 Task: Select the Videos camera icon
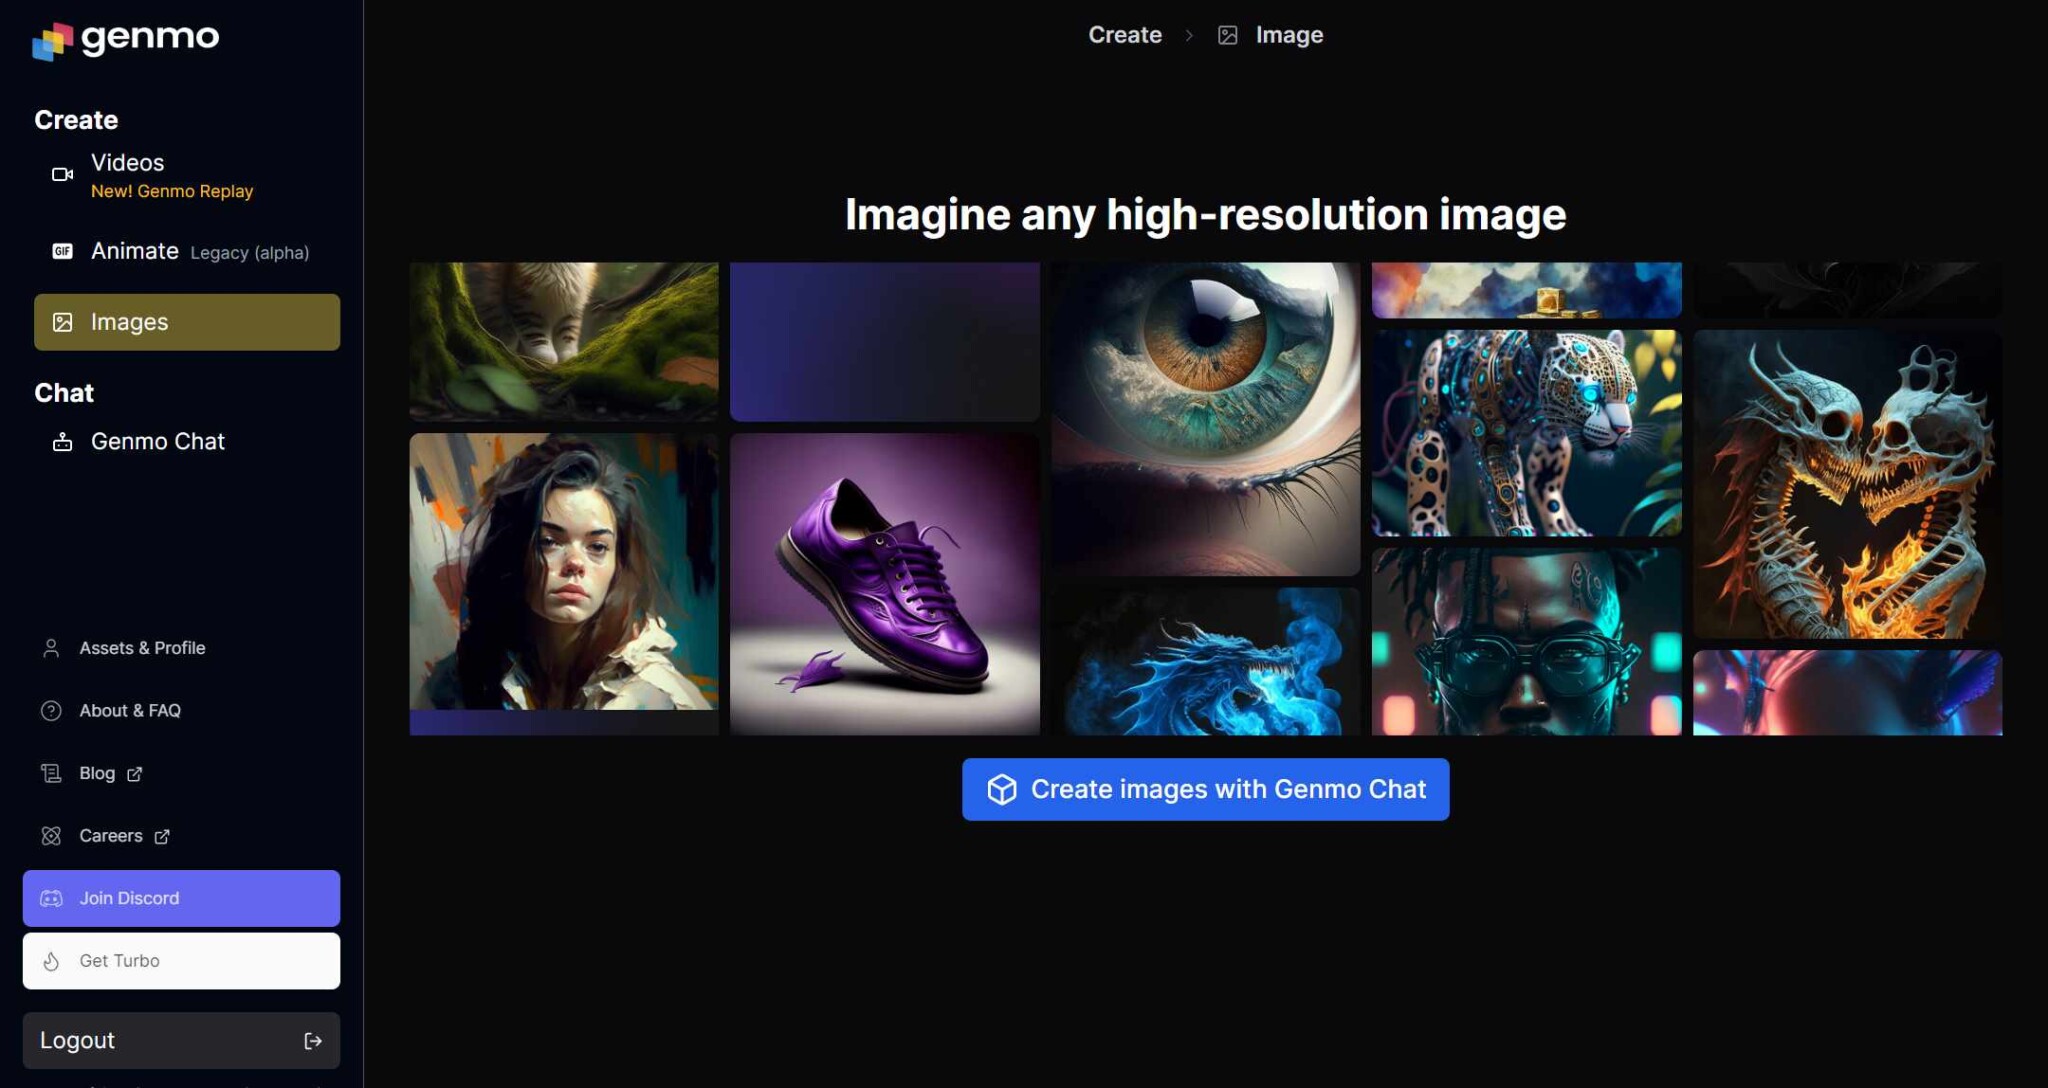[62, 174]
